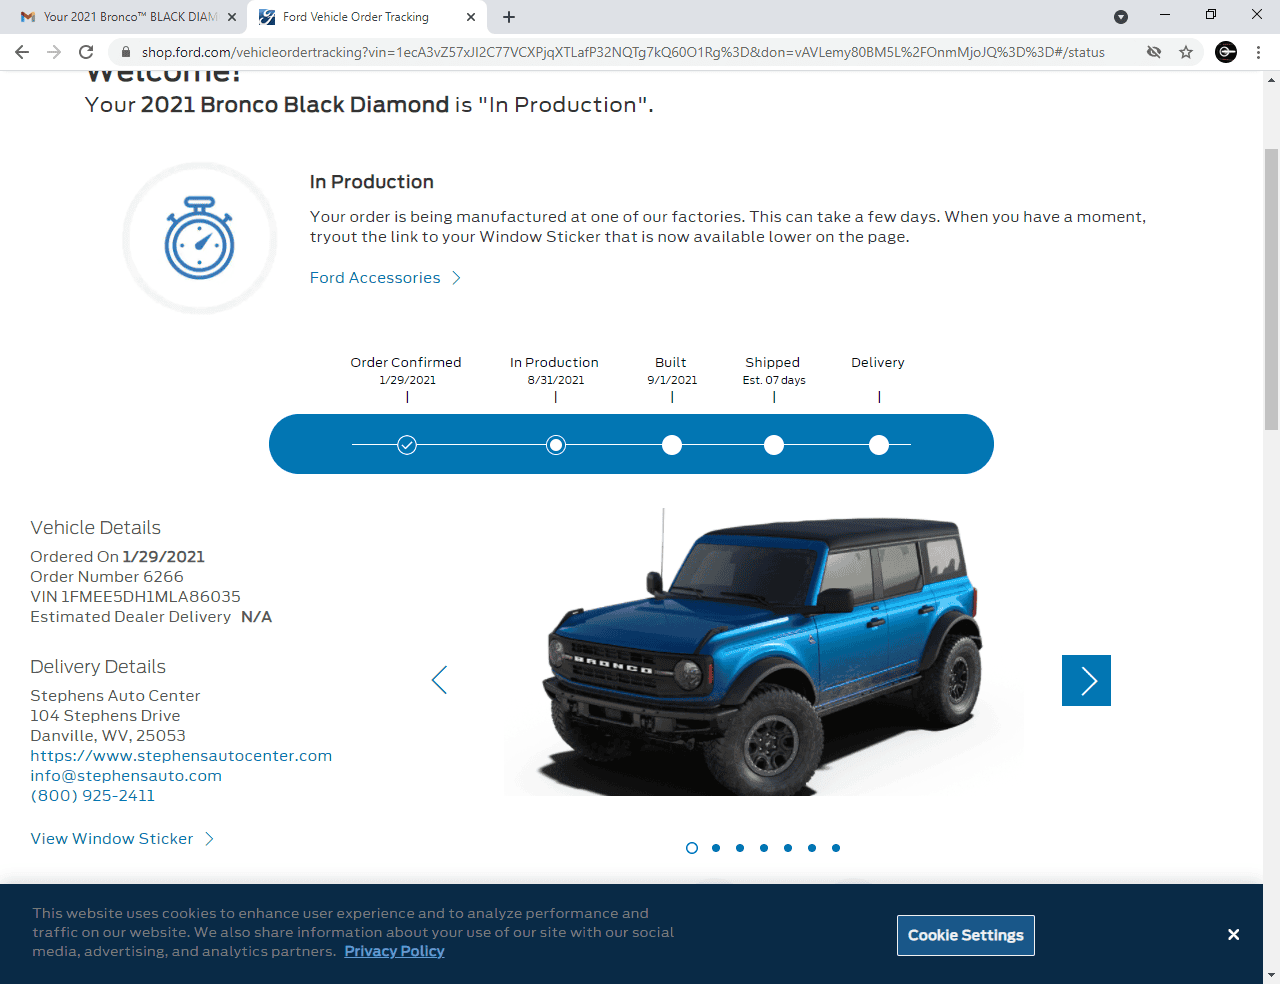Select the In Production timeline marker

pyautogui.click(x=556, y=445)
